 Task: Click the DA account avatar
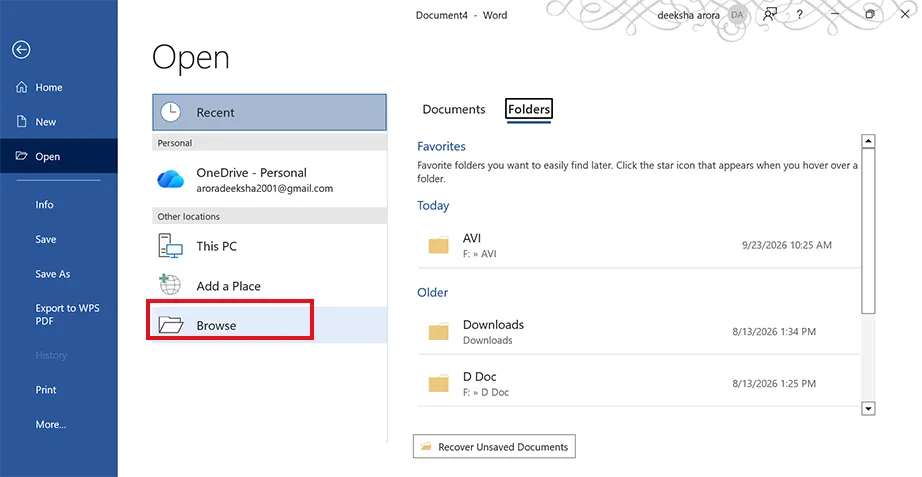pyautogui.click(x=737, y=15)
